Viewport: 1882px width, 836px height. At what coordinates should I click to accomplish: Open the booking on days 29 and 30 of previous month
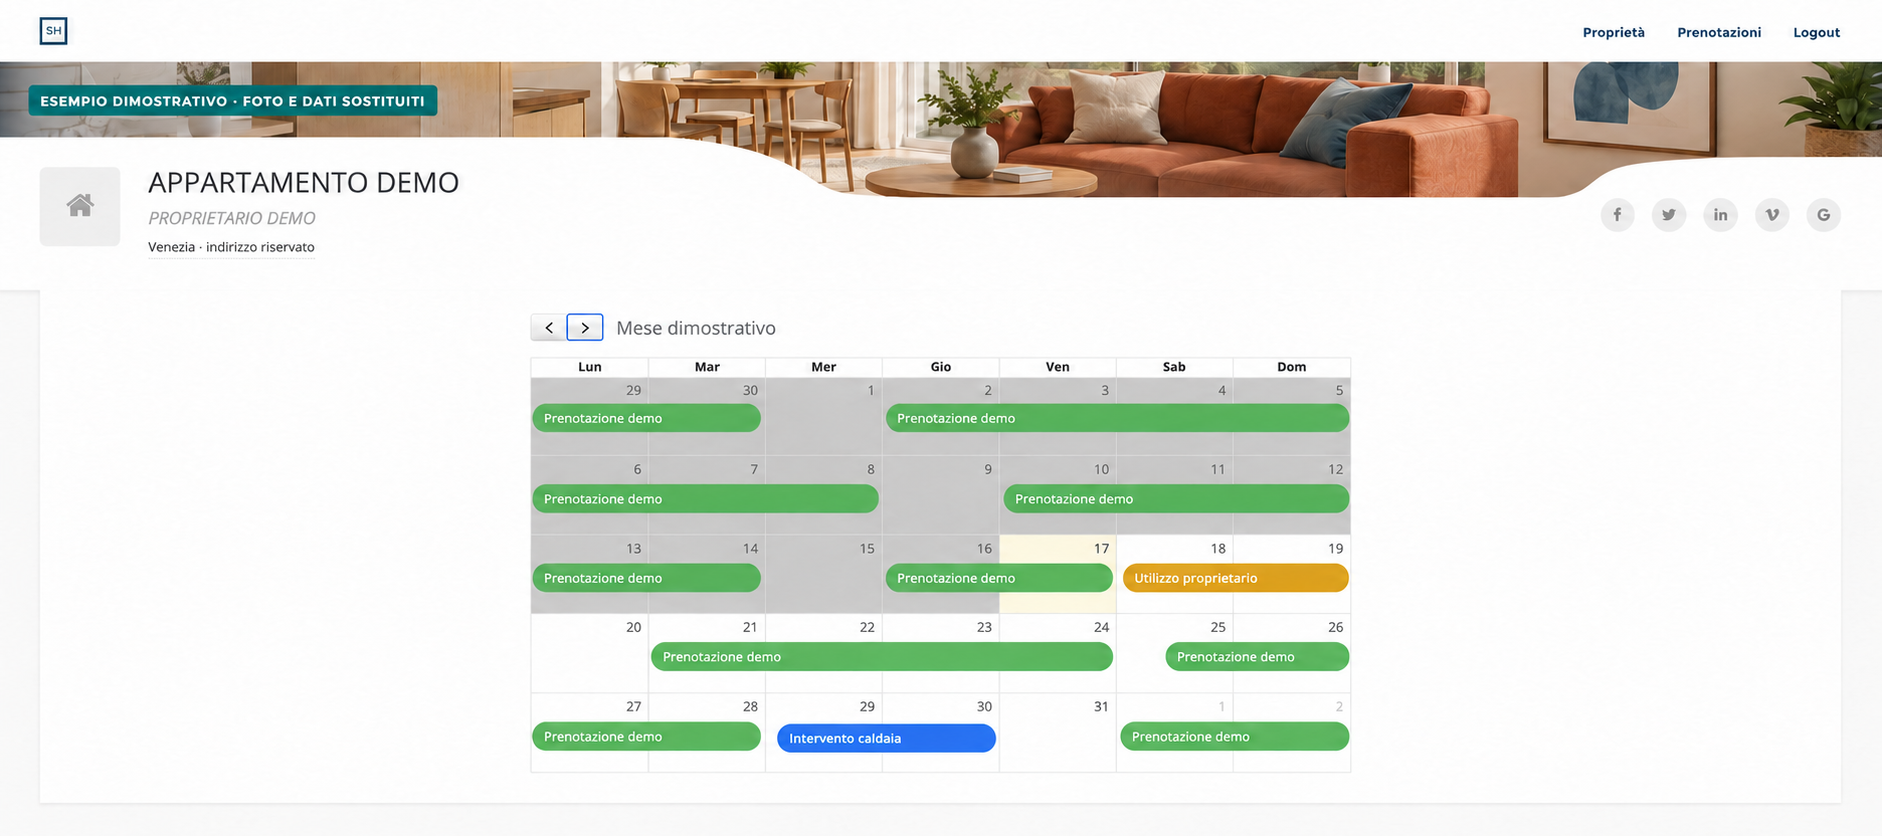646,418
